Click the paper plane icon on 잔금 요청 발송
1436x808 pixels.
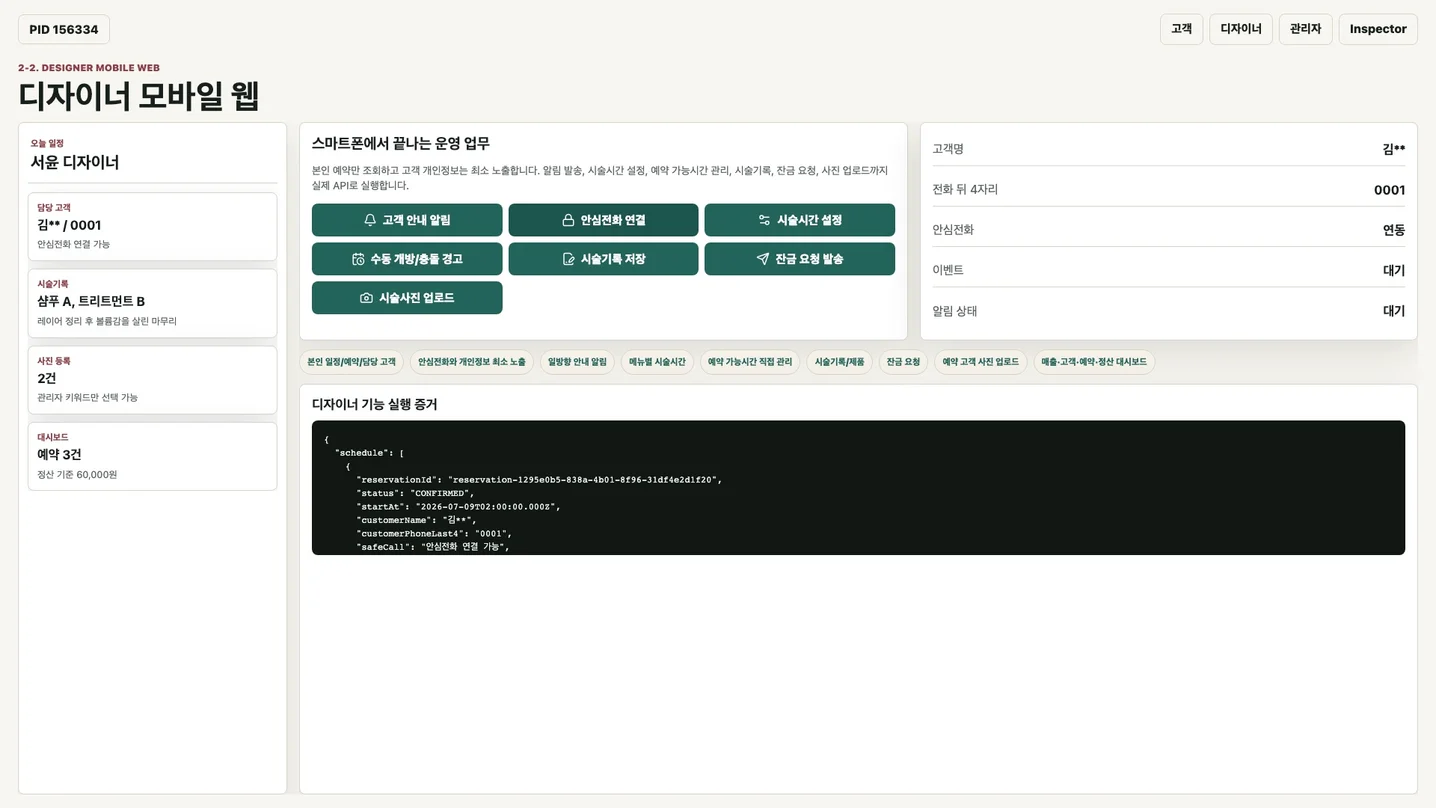[762, 259]
